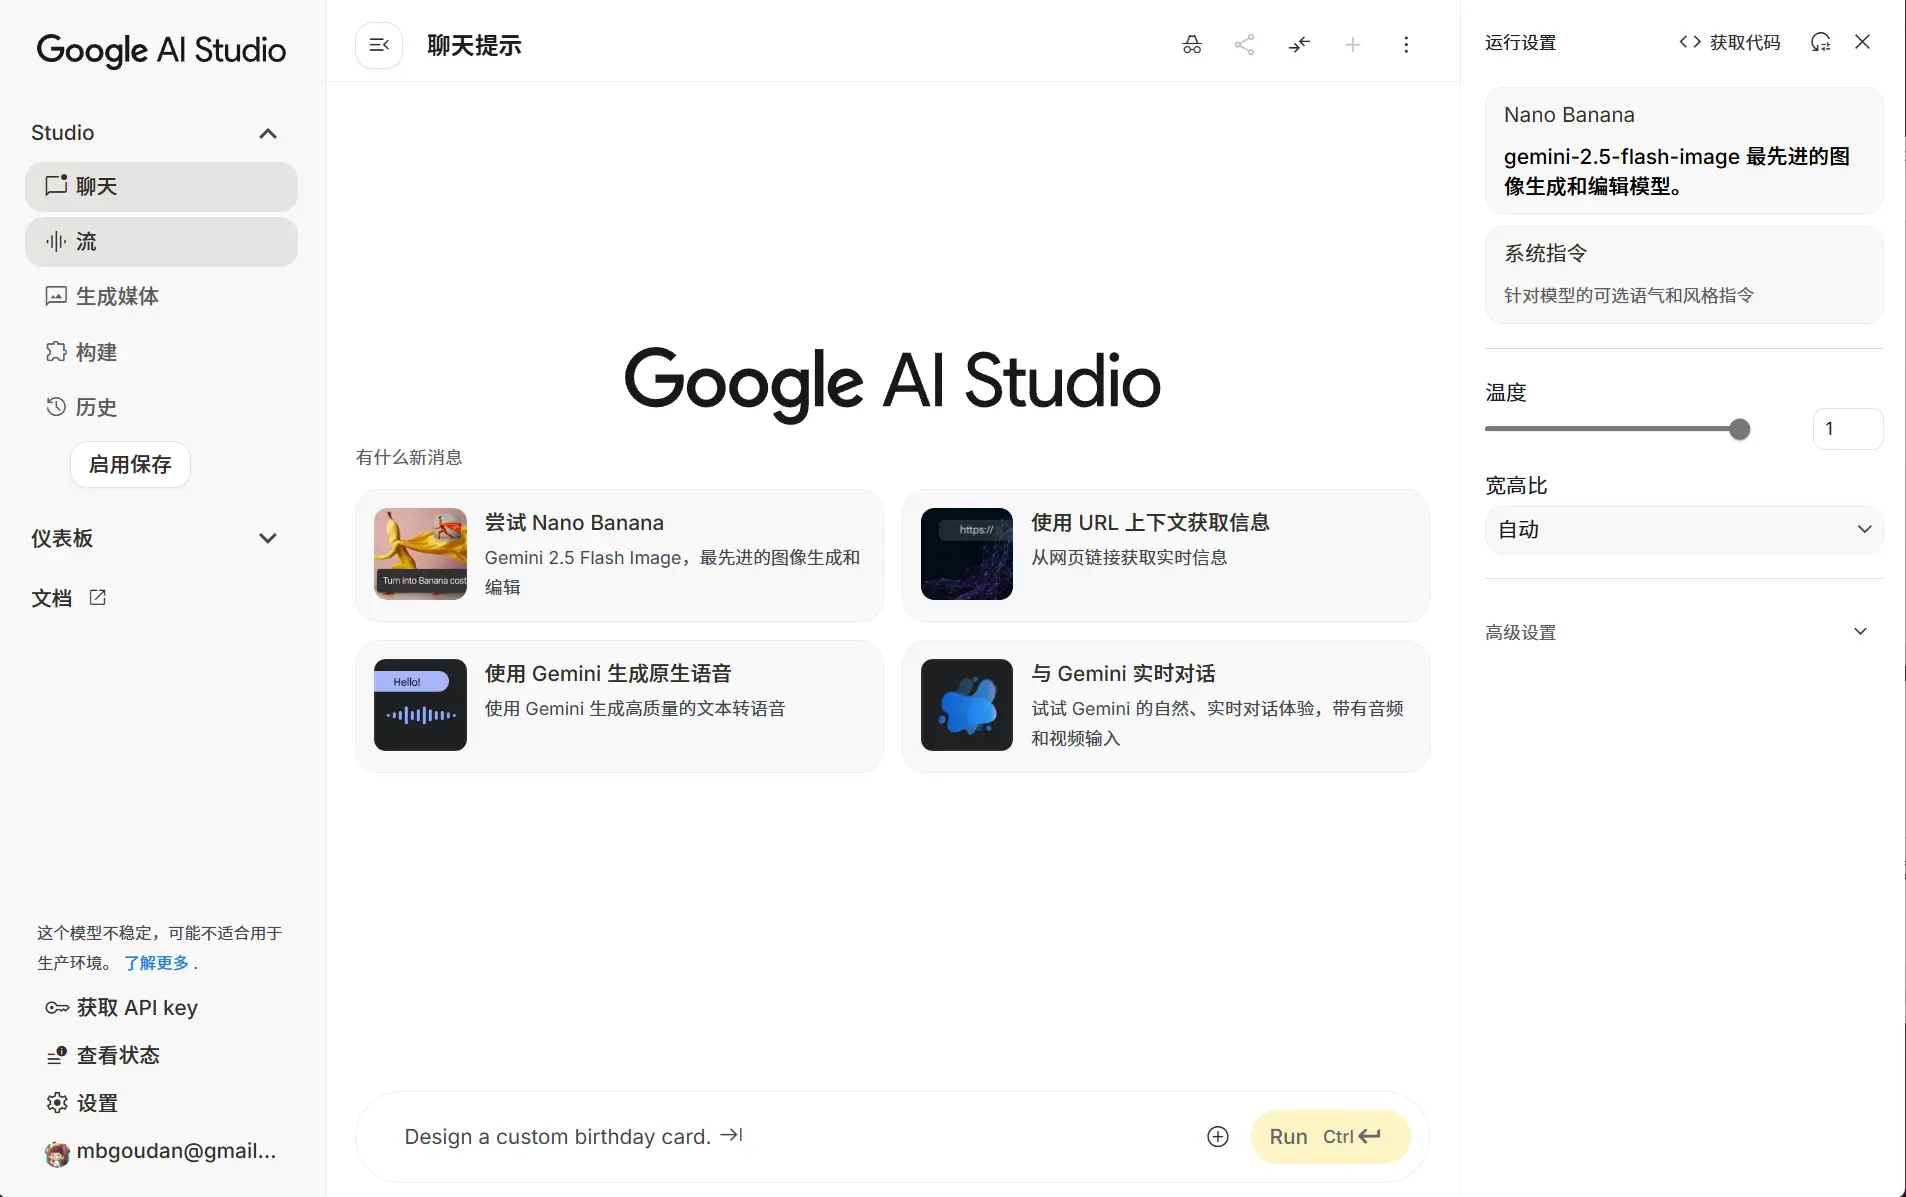Click 获取 API key in the sidebar
The width and height of the screenshot is (1906, 1197).
137,1007
